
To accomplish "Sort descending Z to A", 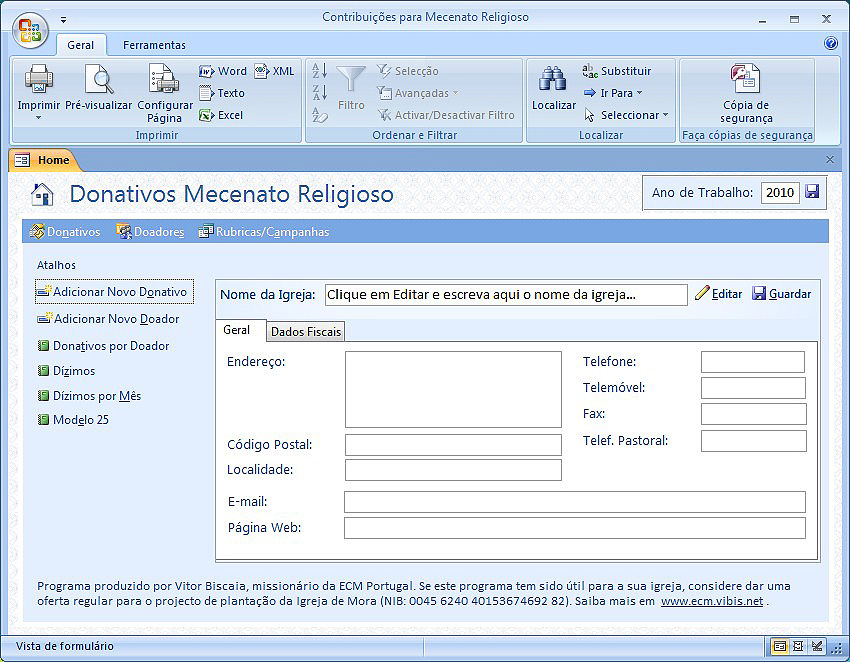I will point(320,93).
